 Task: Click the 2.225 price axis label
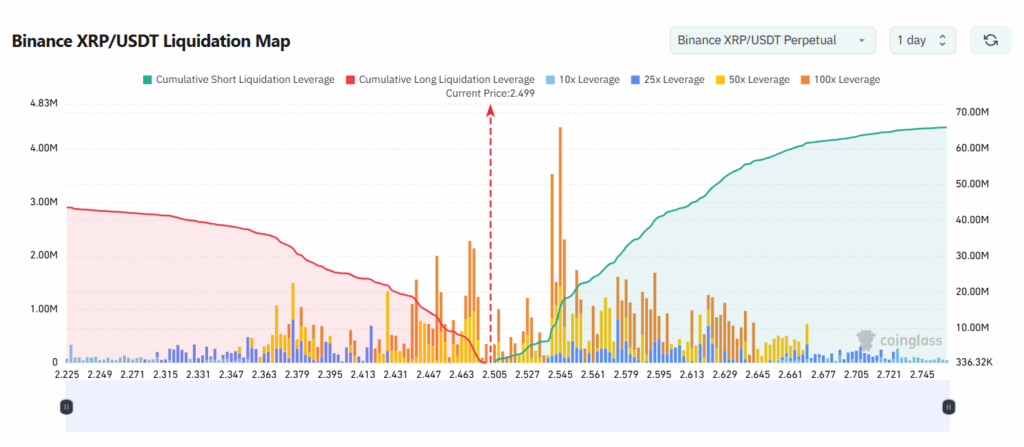[66, 375]
